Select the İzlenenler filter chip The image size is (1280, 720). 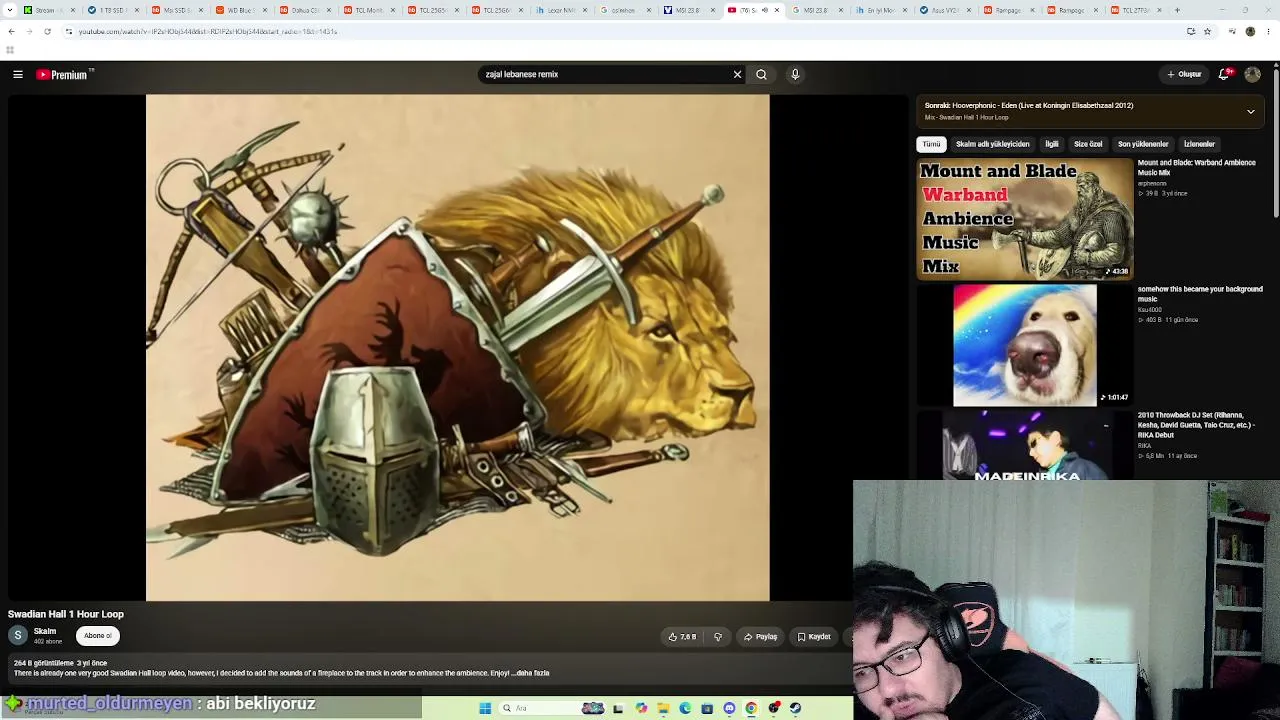pos(1199,144)
